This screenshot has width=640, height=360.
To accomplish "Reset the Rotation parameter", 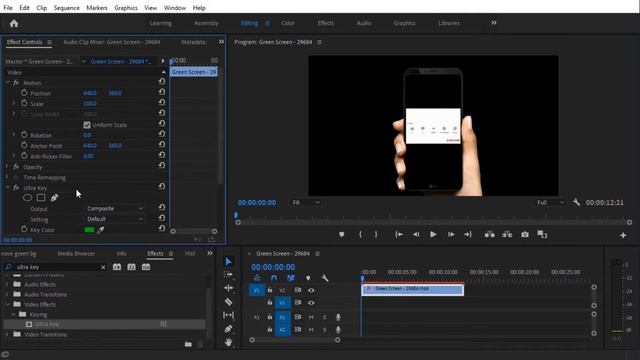I will [162, 134].
